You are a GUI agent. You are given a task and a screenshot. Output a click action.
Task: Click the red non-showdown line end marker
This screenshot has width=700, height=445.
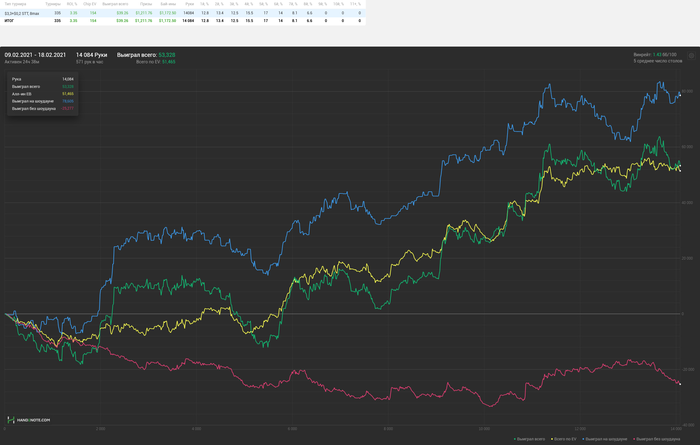680,384
